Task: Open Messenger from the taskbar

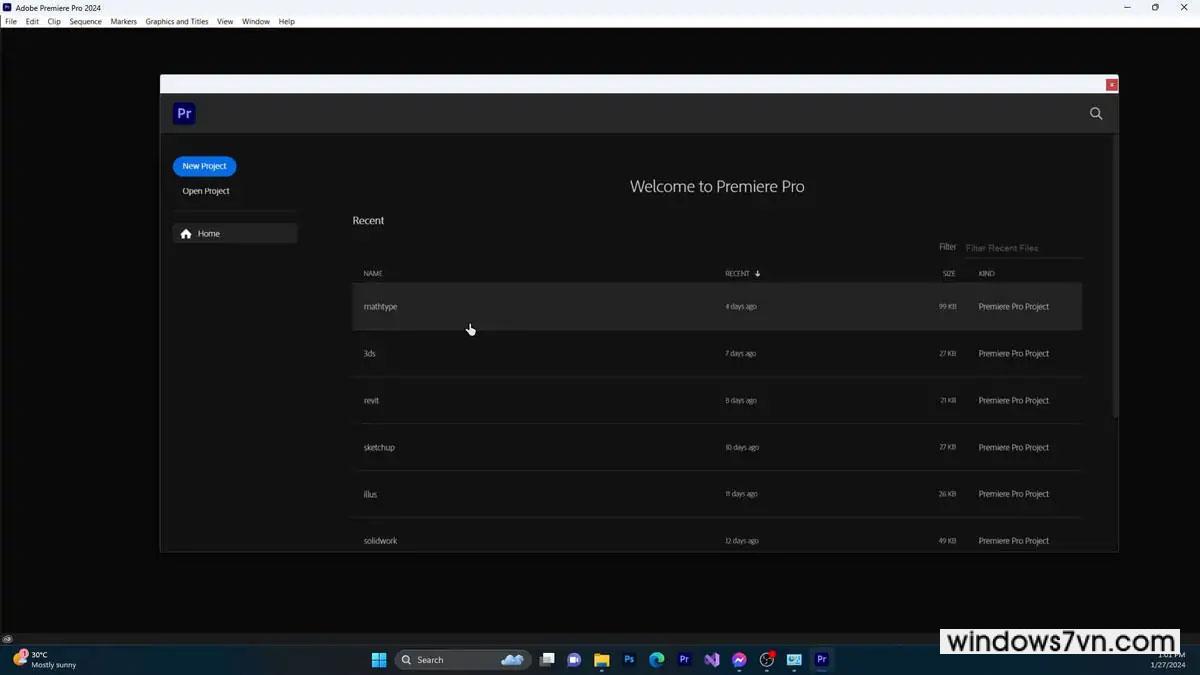Action: 739,660
